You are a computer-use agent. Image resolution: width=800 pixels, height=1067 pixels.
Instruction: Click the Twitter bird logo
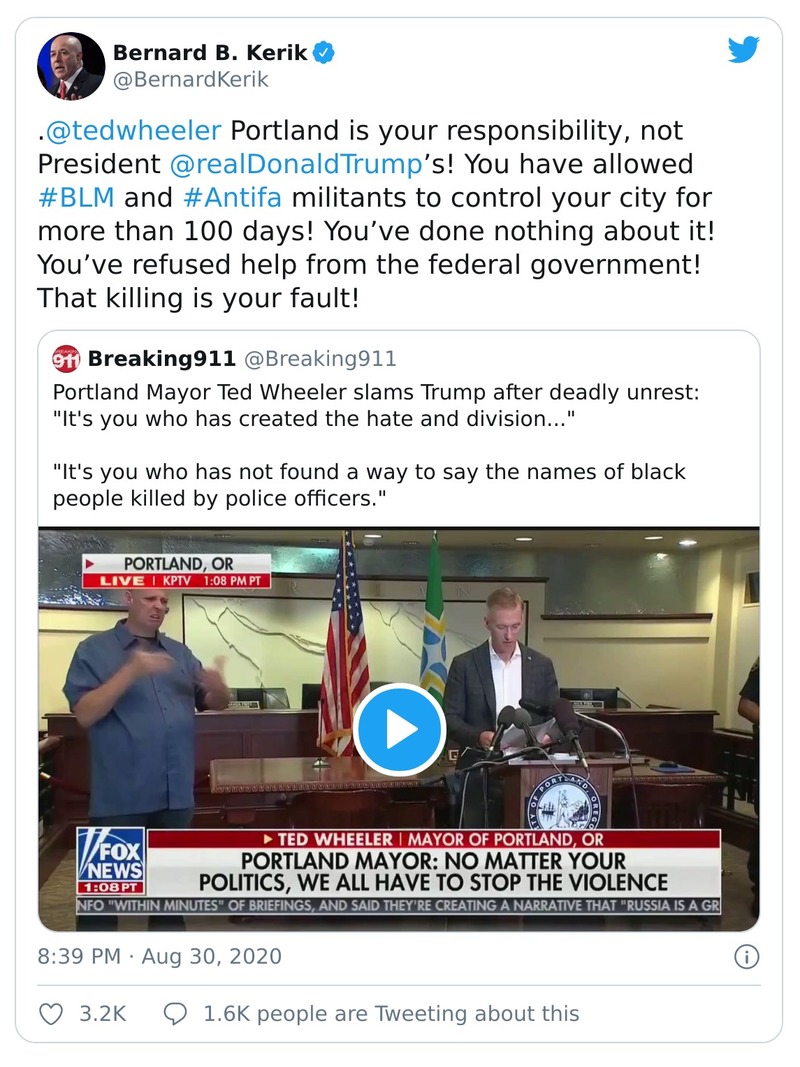744,49
